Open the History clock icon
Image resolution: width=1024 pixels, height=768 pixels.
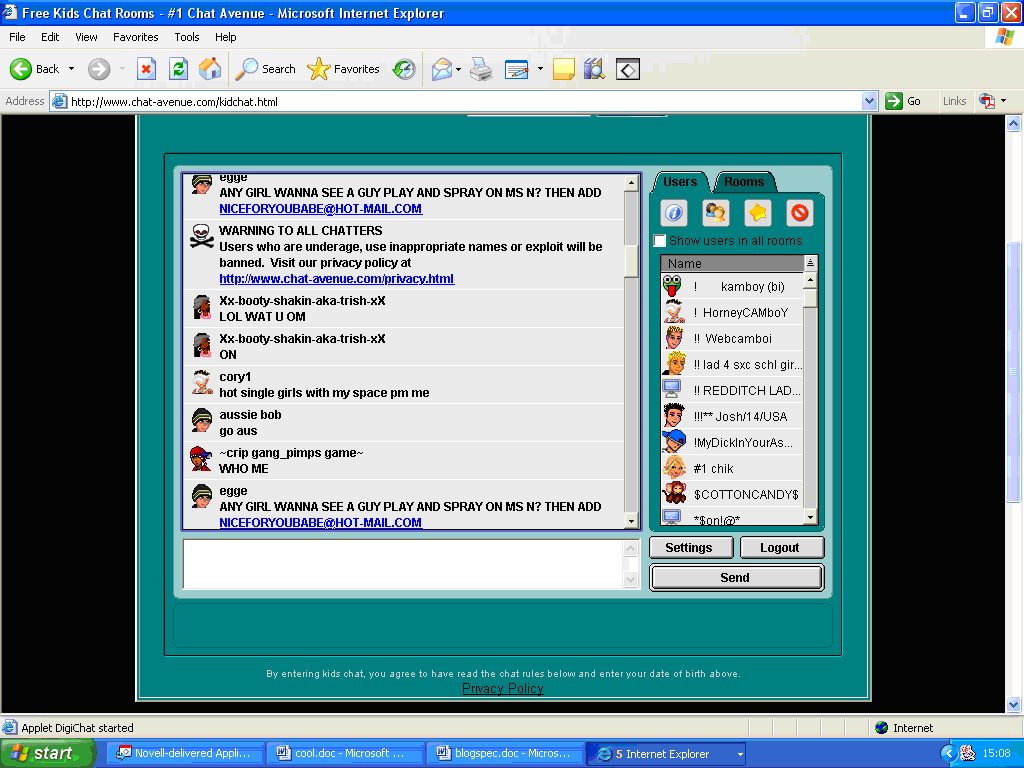coord(404,69)
